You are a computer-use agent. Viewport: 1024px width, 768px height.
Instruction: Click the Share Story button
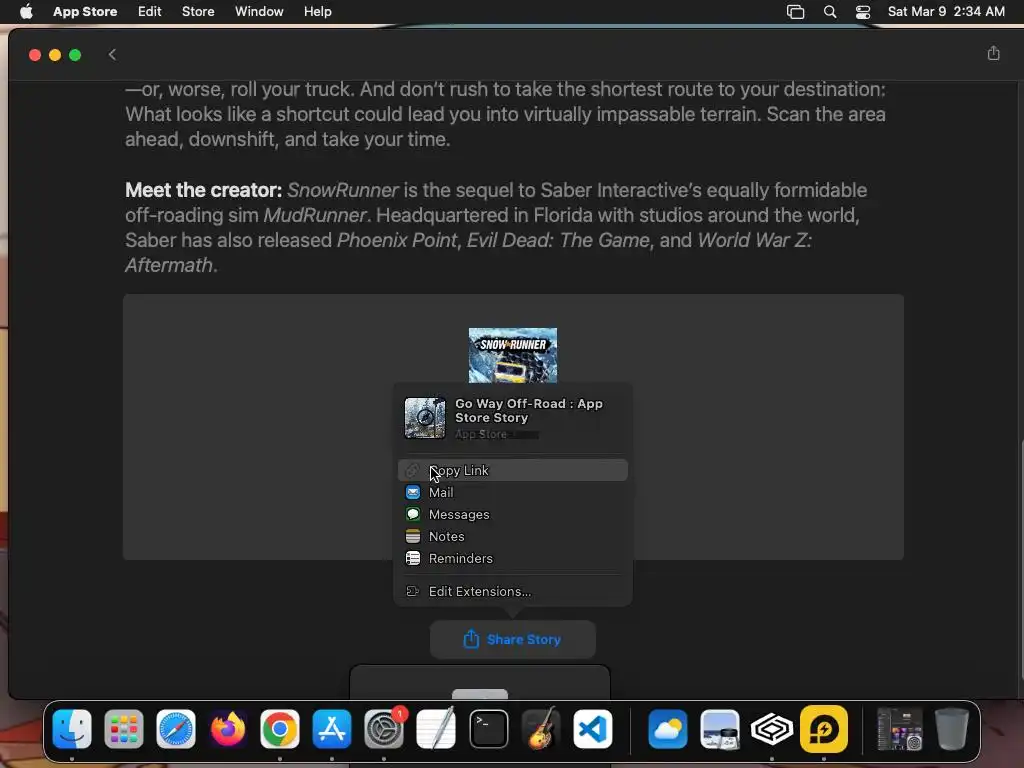point(513,639)
